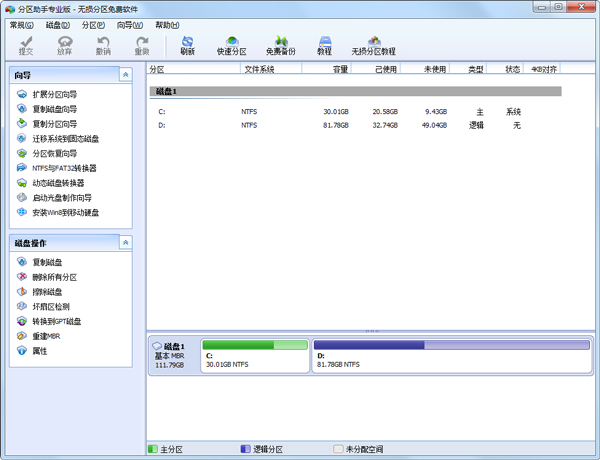Open the 常规 menu

pyautogui.click(x=21, y=25)
